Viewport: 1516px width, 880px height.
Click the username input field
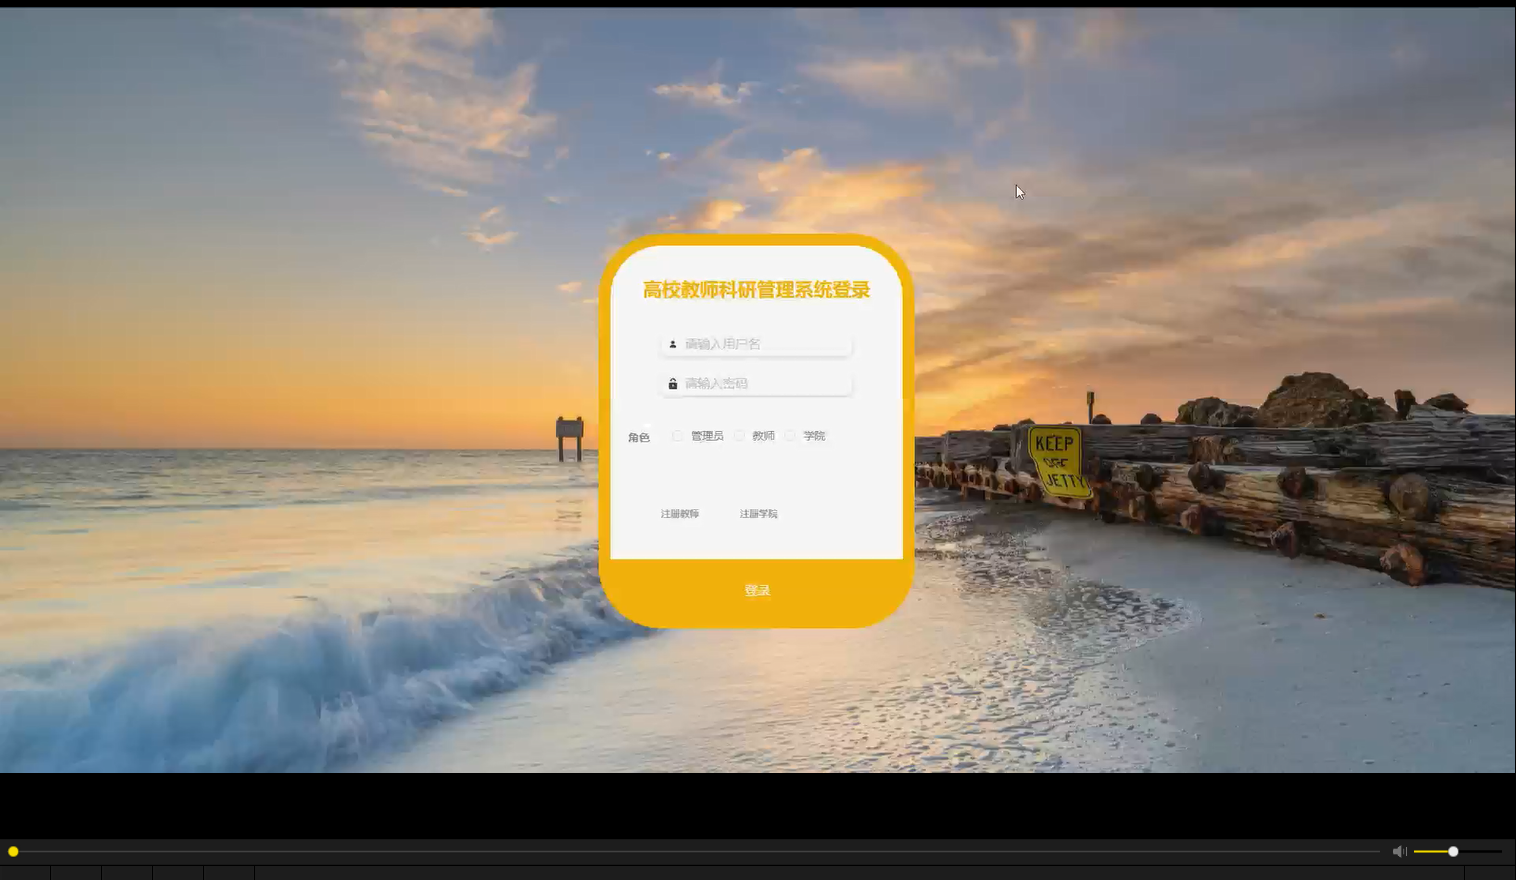pyautogui.click(x=756, y=344)
